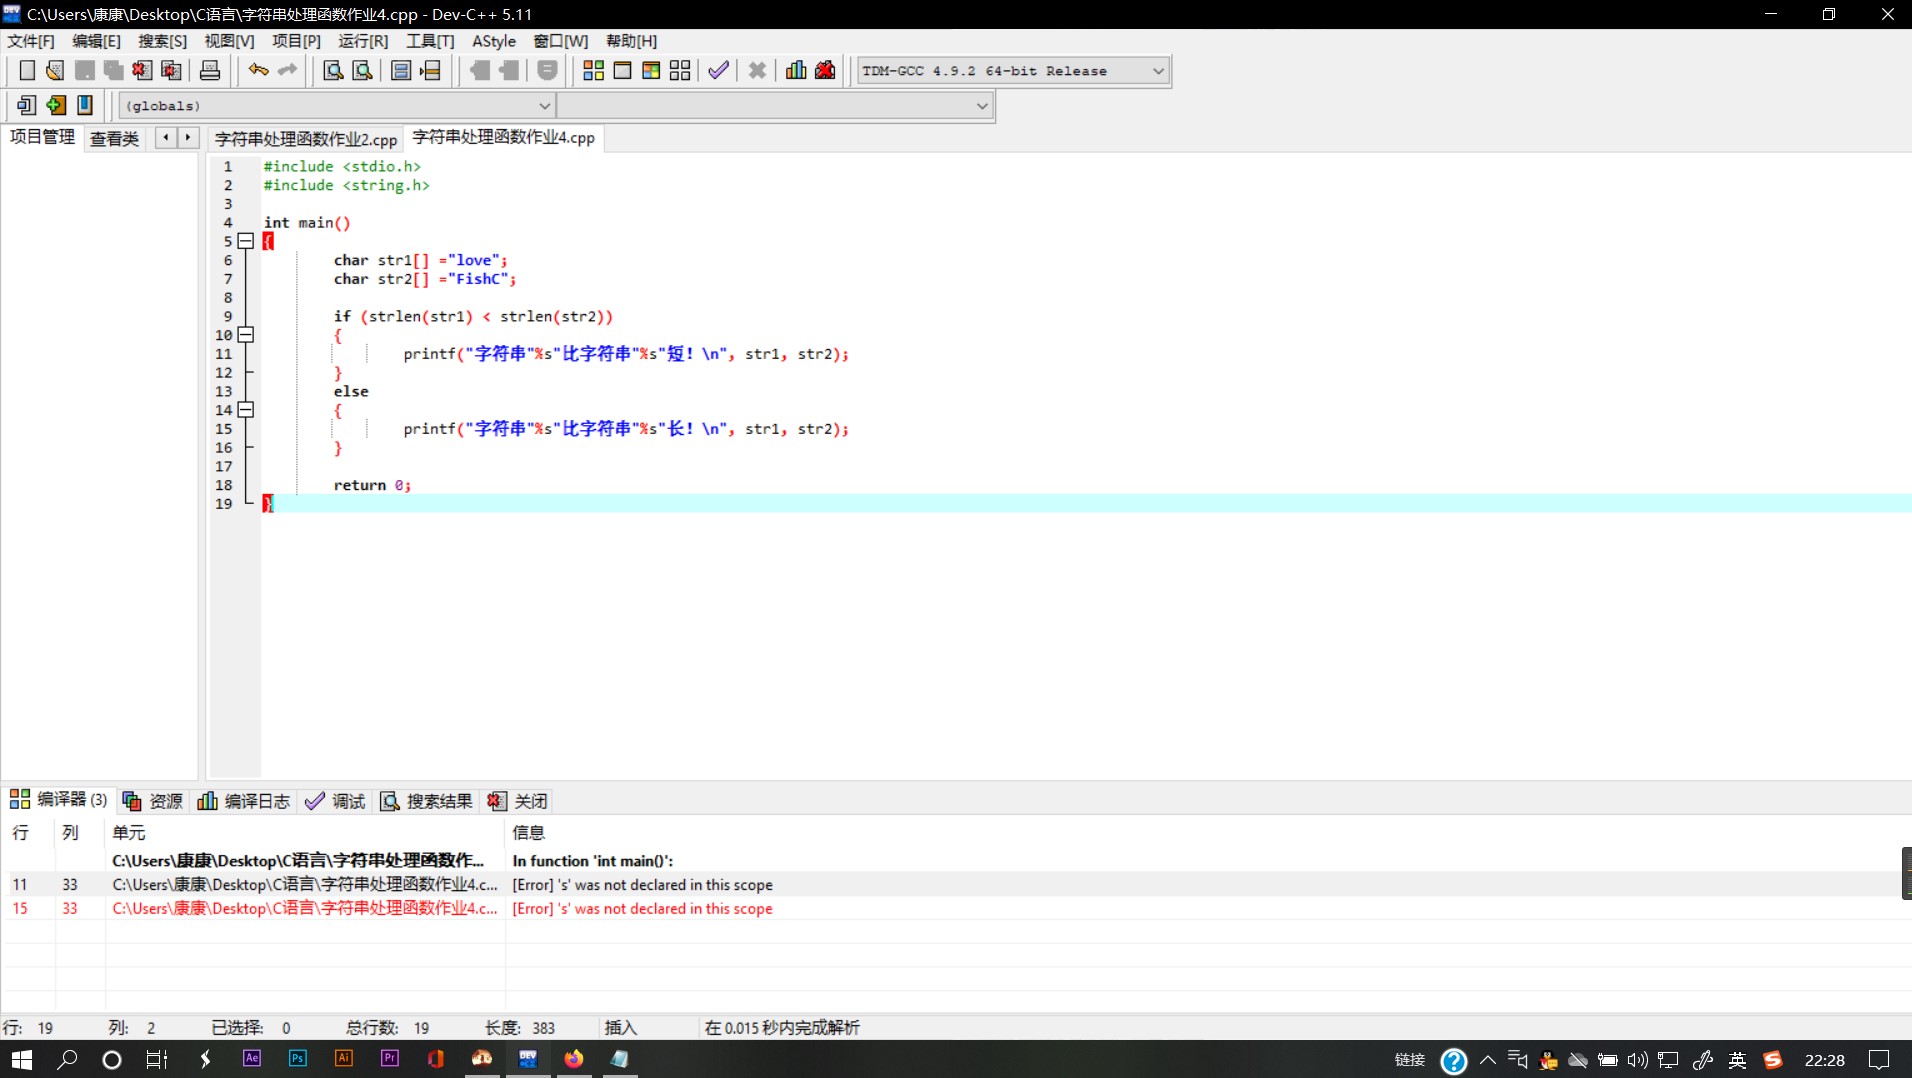Viewport: 1912px width, 1078px height.
Task: Open the 视图[V] menu
Action: [229, 41]
